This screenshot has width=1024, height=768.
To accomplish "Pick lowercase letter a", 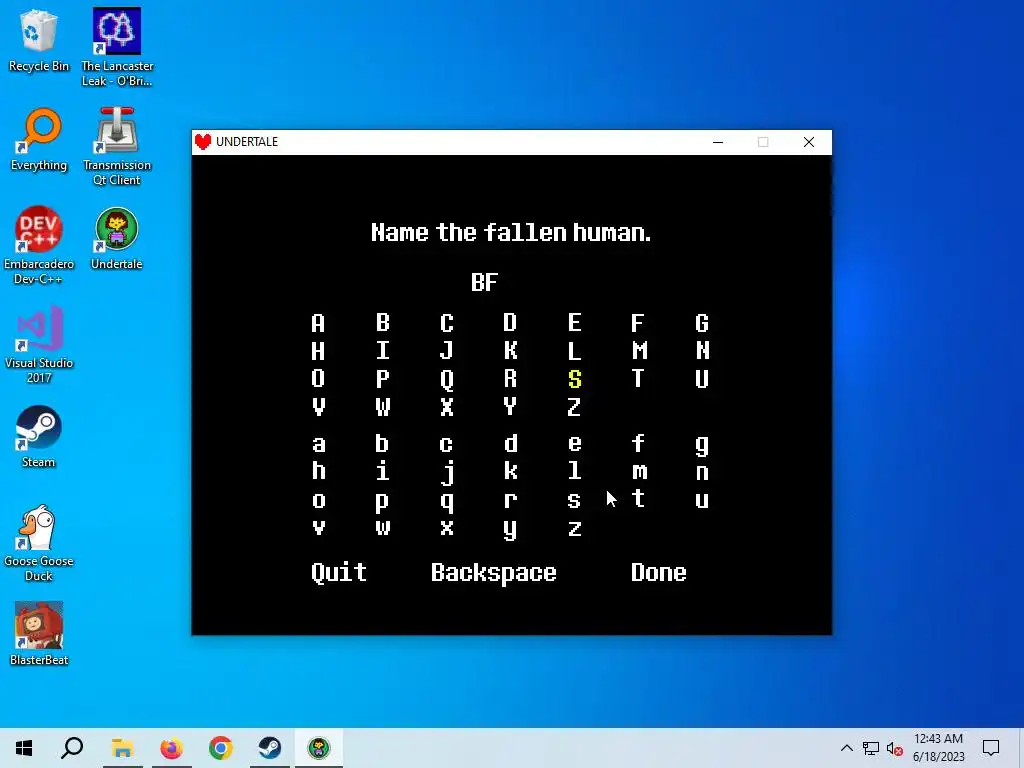I will pyautogui.click(x=318, y=445).
